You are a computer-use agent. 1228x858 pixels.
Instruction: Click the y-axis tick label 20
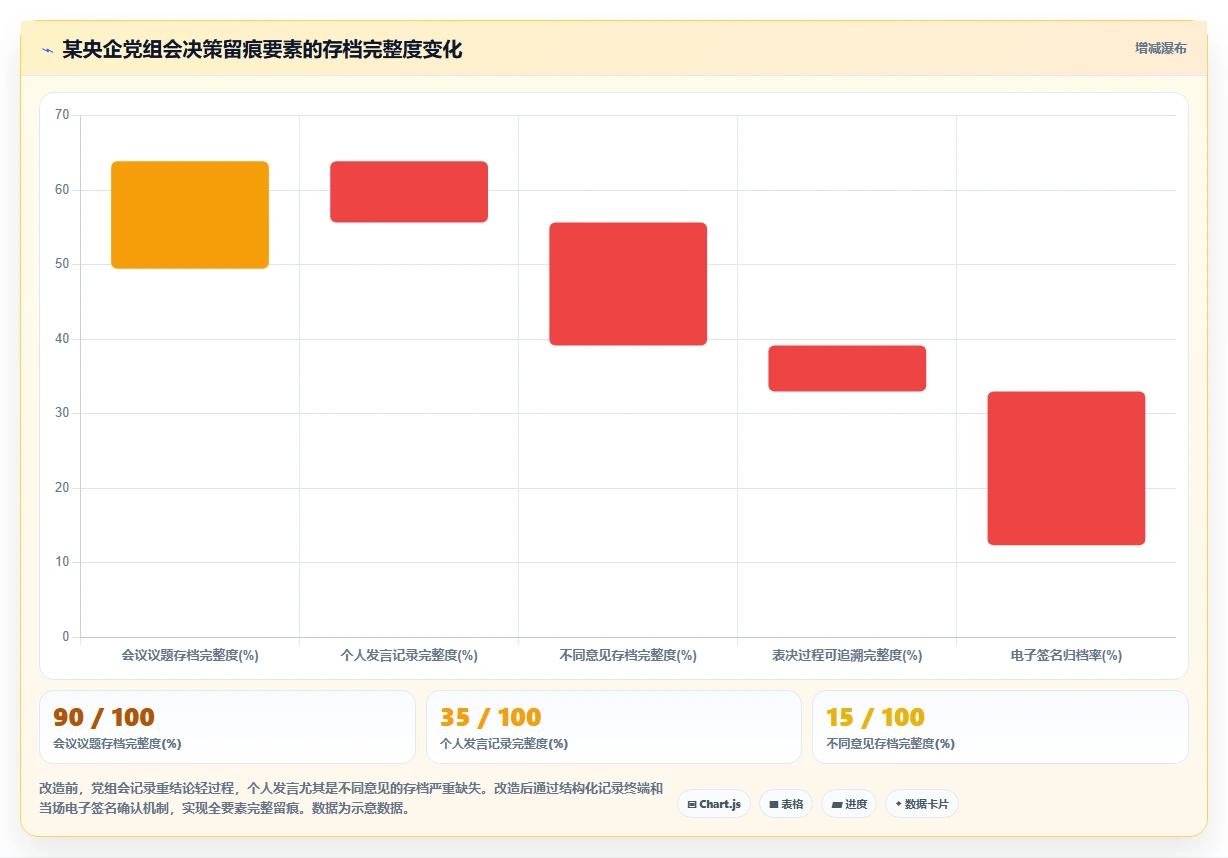tap(62, 488)
